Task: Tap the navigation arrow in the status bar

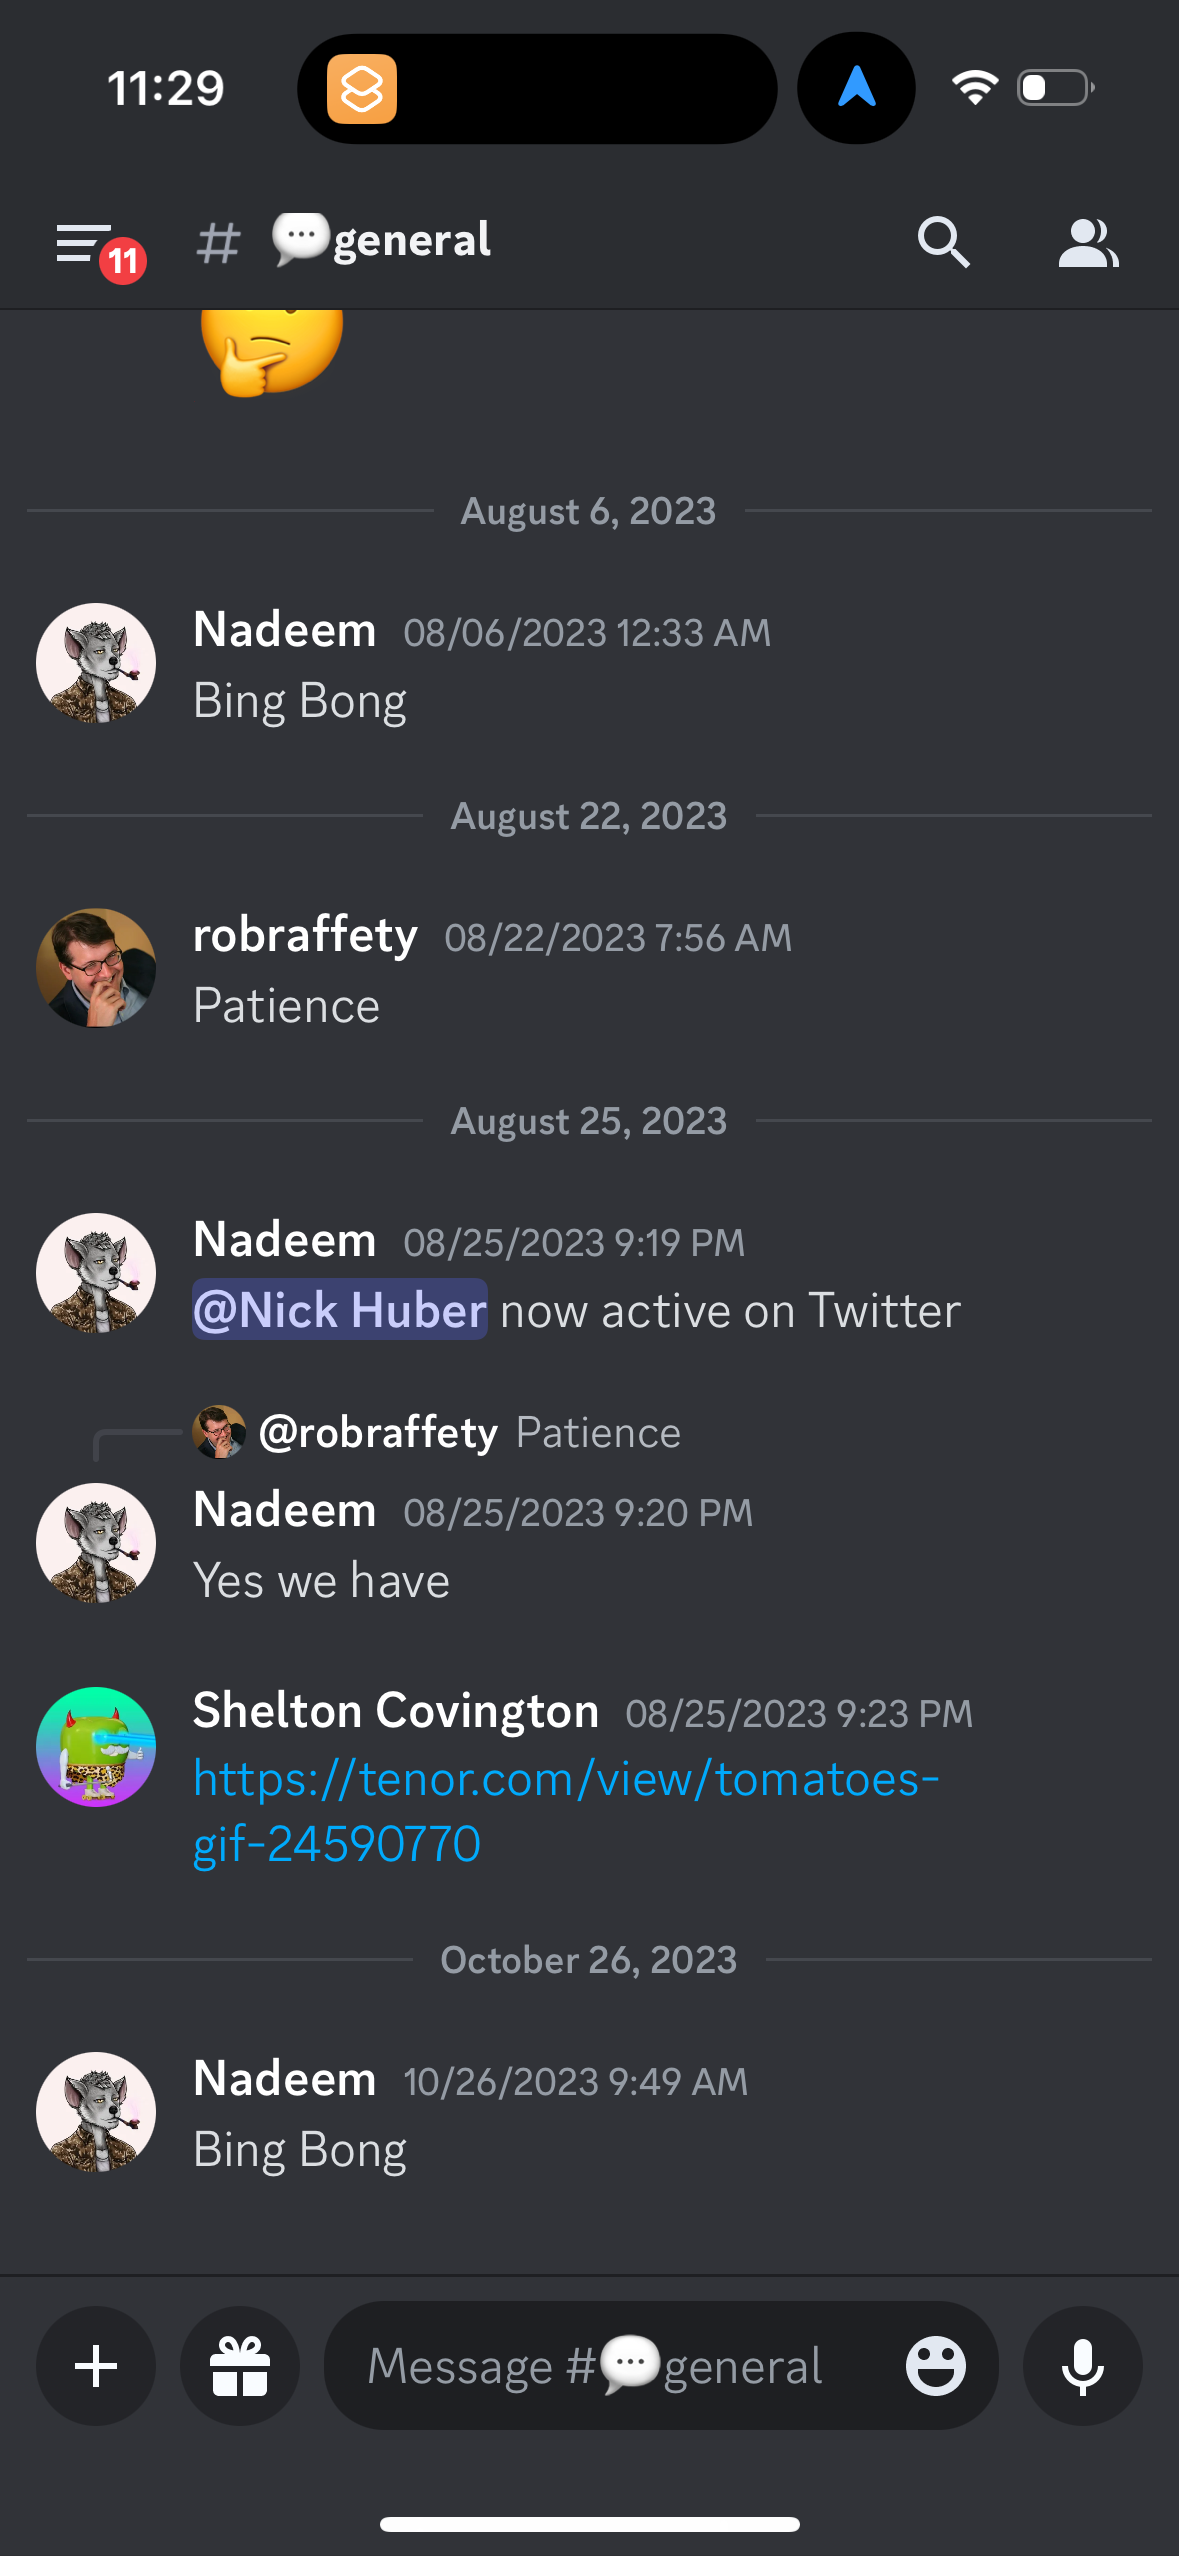Action: (856, 88)
